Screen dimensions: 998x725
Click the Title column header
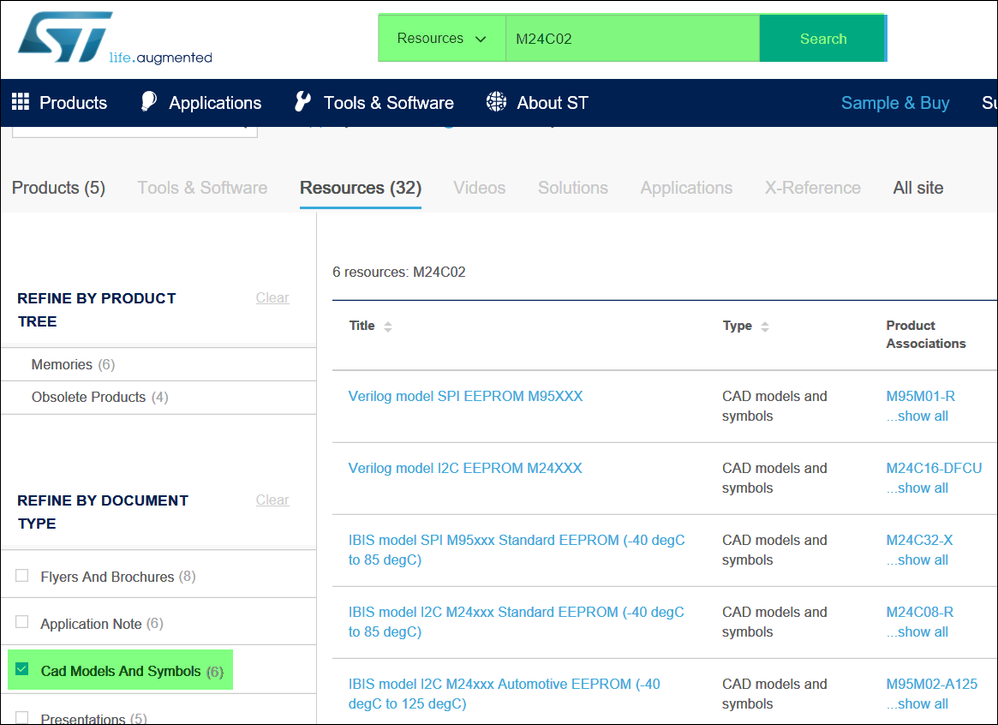[362, 326]
